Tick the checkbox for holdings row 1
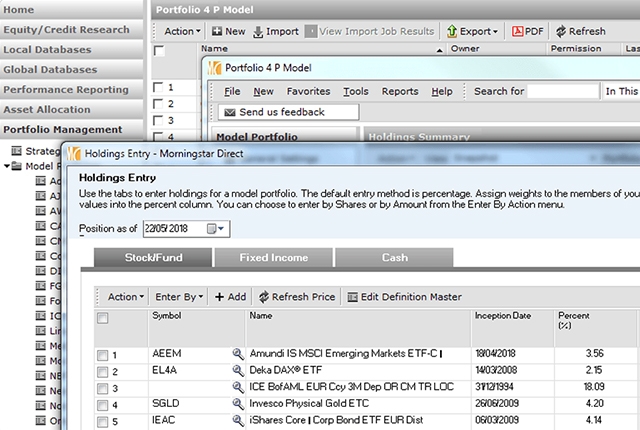 click(102, 355)
